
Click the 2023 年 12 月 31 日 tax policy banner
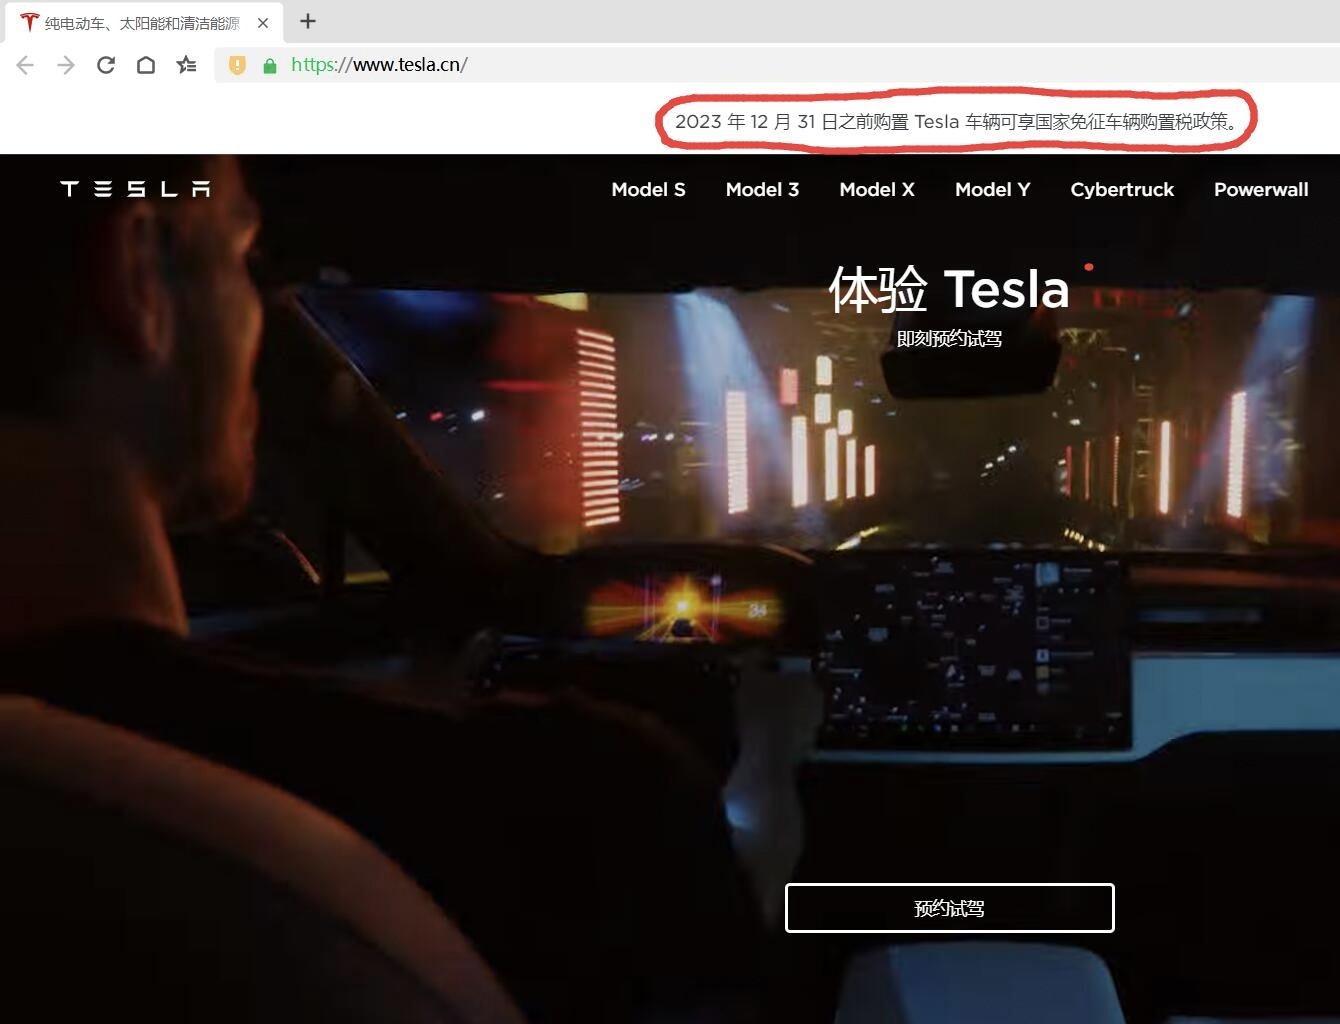pyautogui.click(x=956, y=122)
